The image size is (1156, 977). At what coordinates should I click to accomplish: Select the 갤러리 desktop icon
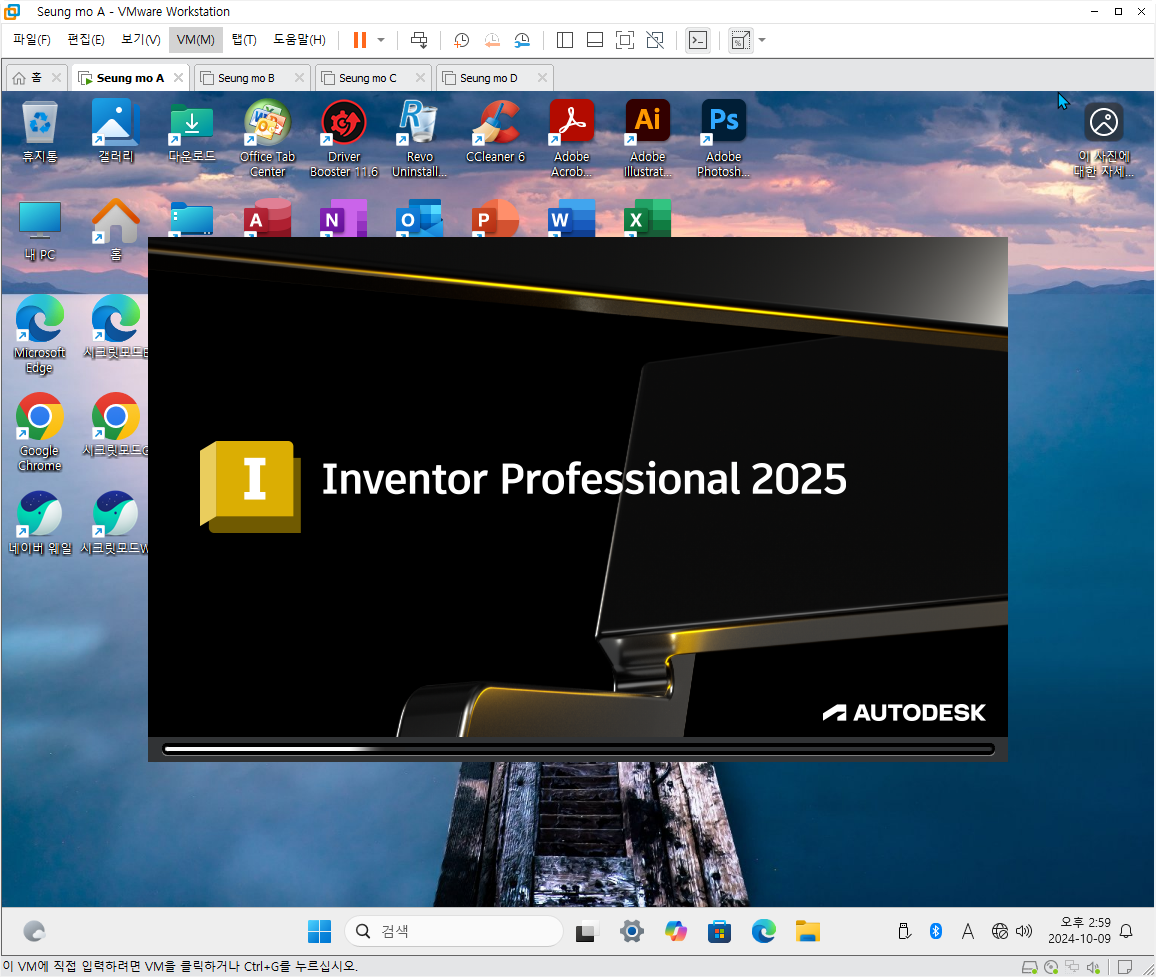pyautogui.click(x=116, y=131)
